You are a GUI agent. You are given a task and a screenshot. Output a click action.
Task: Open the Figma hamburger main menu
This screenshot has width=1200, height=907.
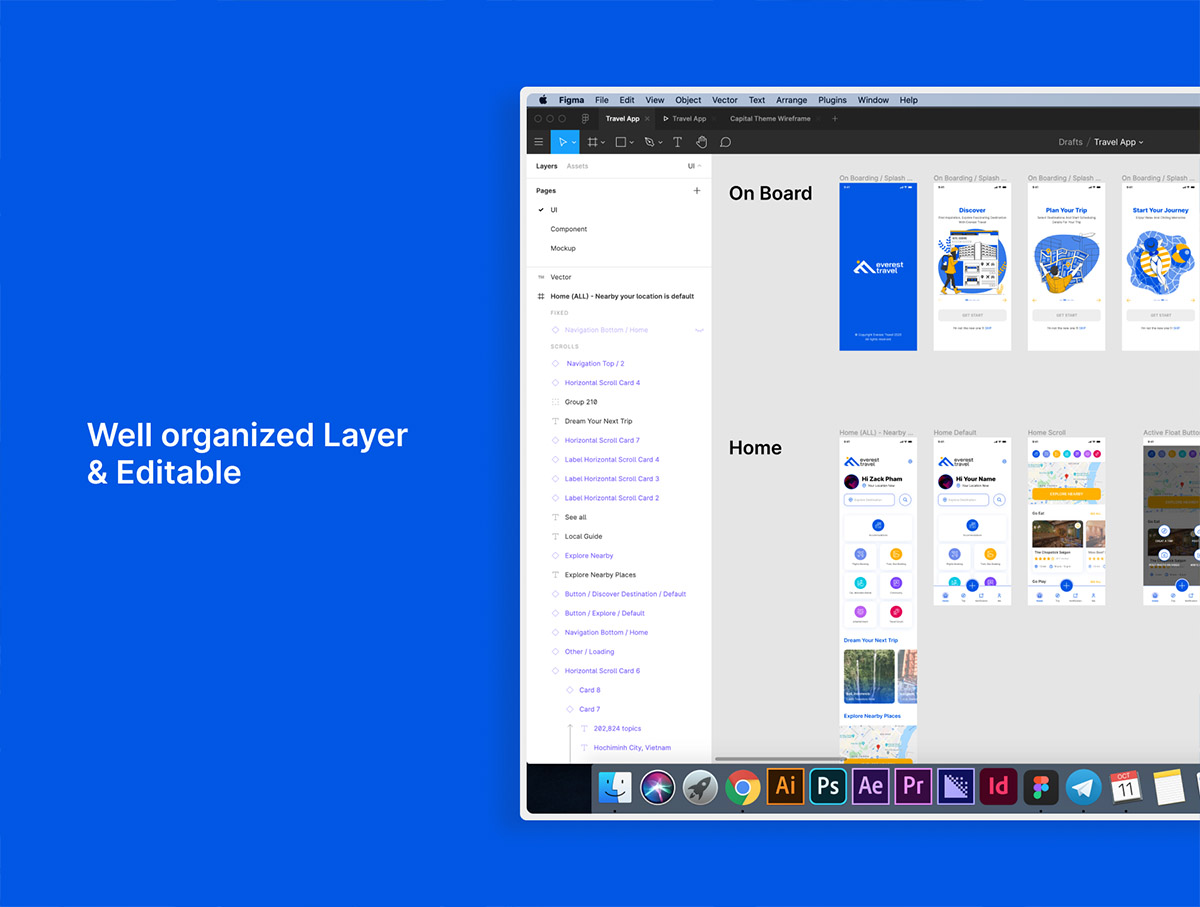point(539,142)
